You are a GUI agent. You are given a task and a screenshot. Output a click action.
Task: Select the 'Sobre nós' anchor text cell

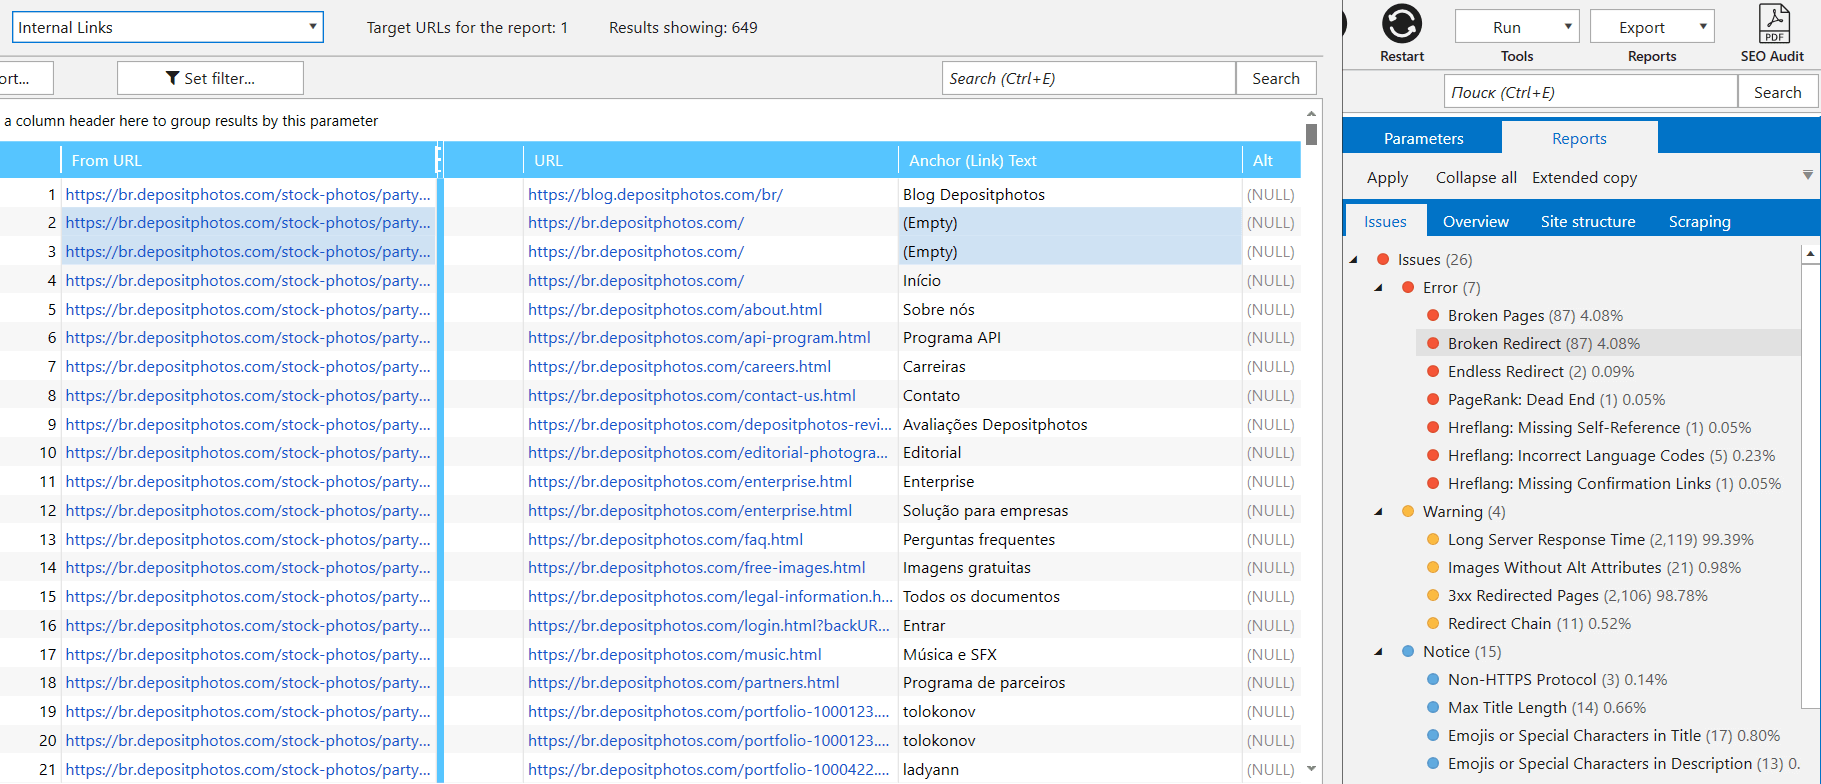[x=1069, y=309]
